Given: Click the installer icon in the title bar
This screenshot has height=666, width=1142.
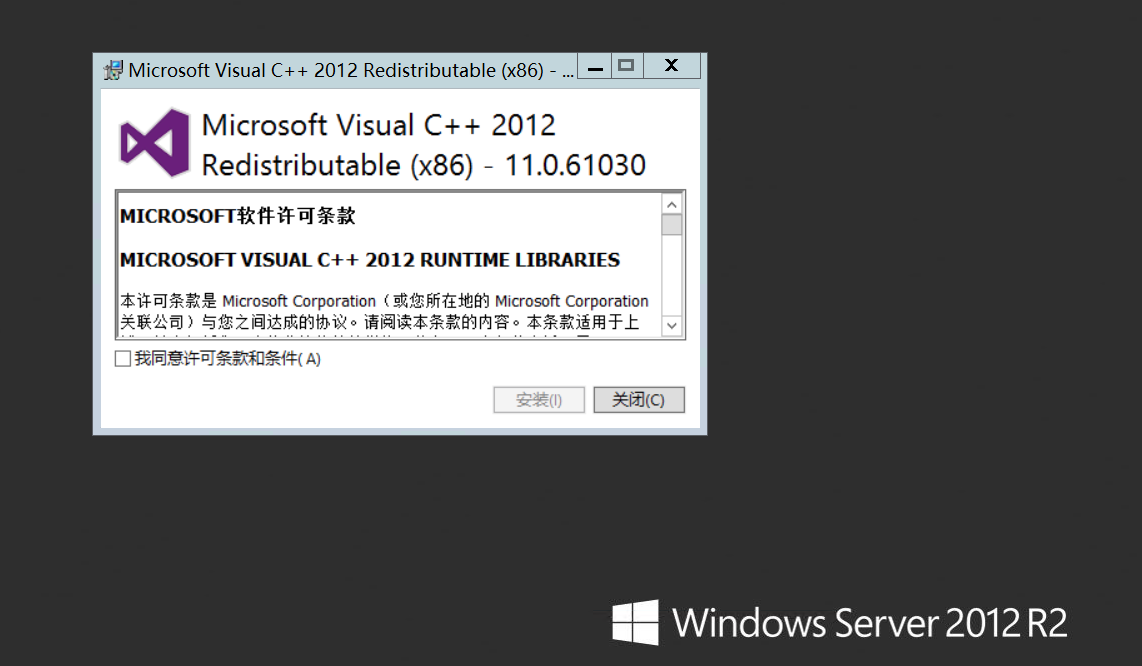Looking at the screenshot, I should [114, 70].
